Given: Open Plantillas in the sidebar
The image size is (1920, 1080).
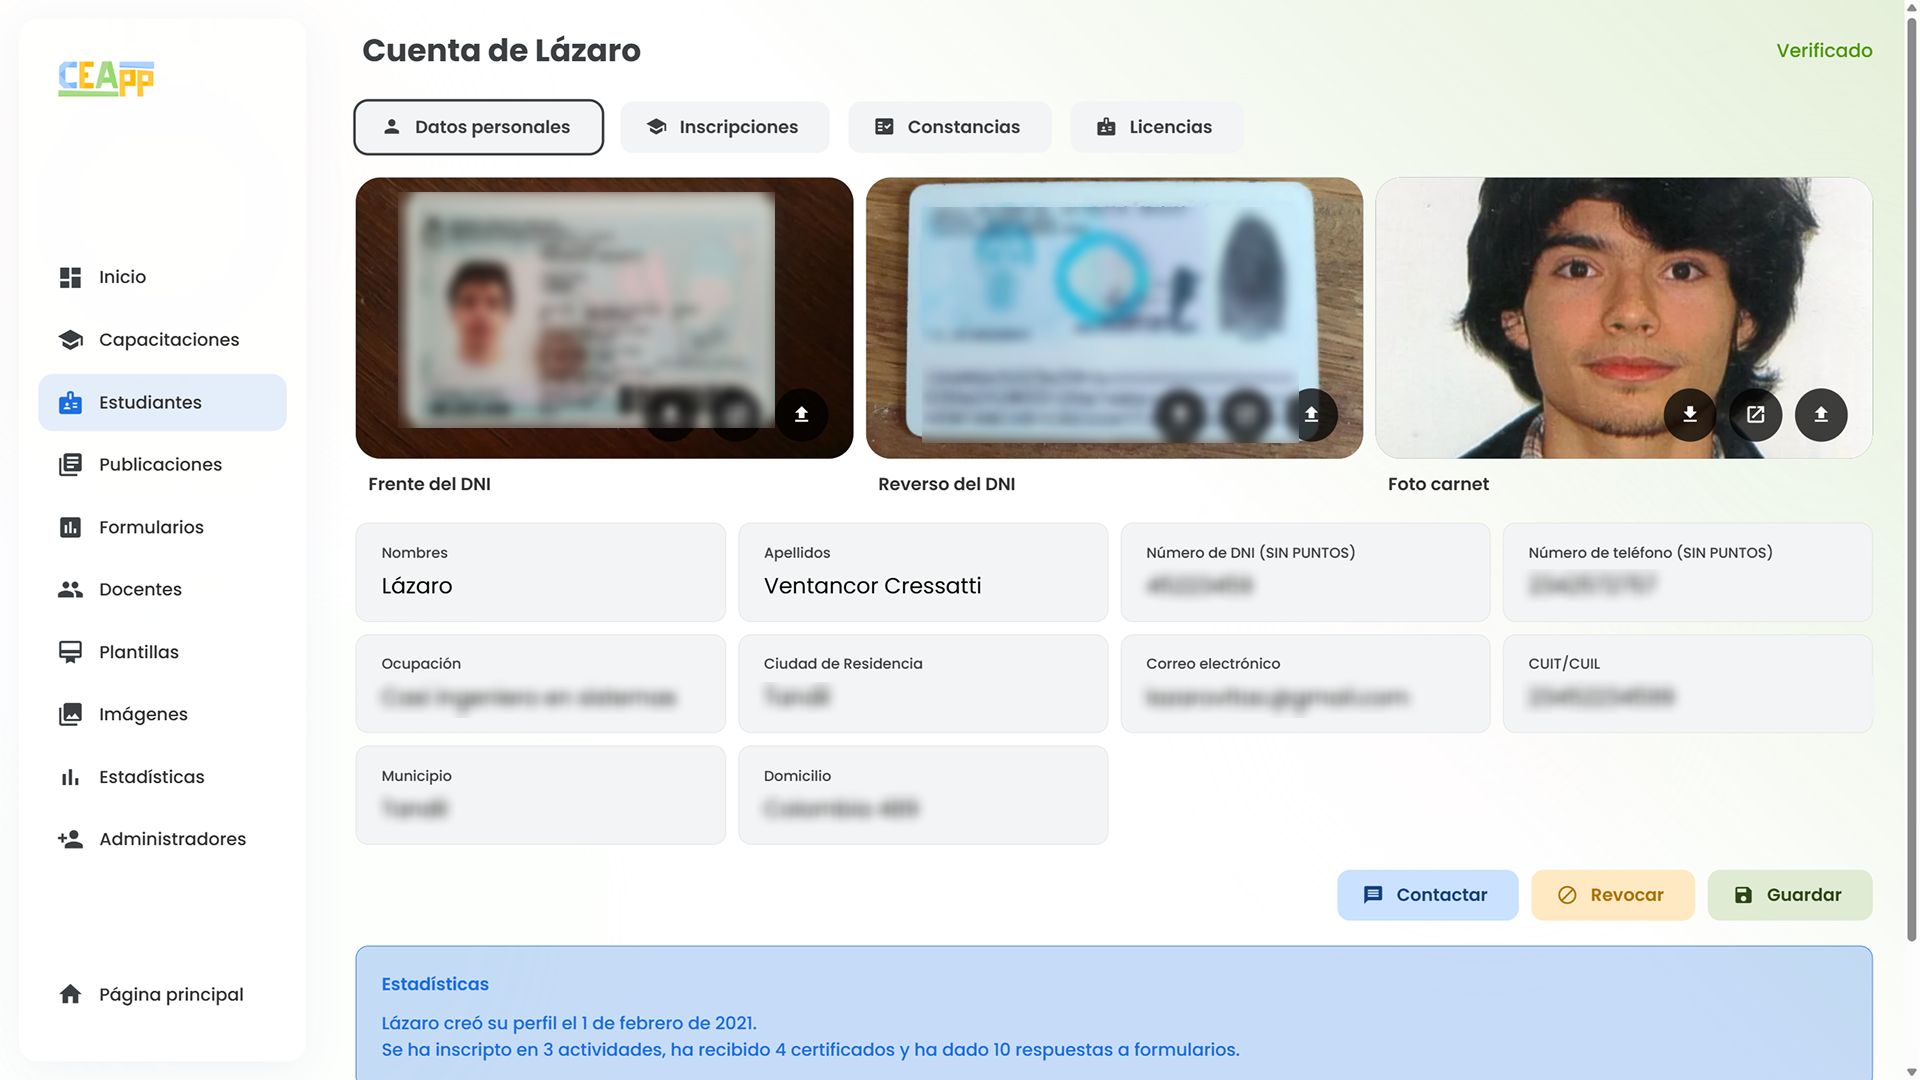Looking at the screenshot, I should click(162, 652).
